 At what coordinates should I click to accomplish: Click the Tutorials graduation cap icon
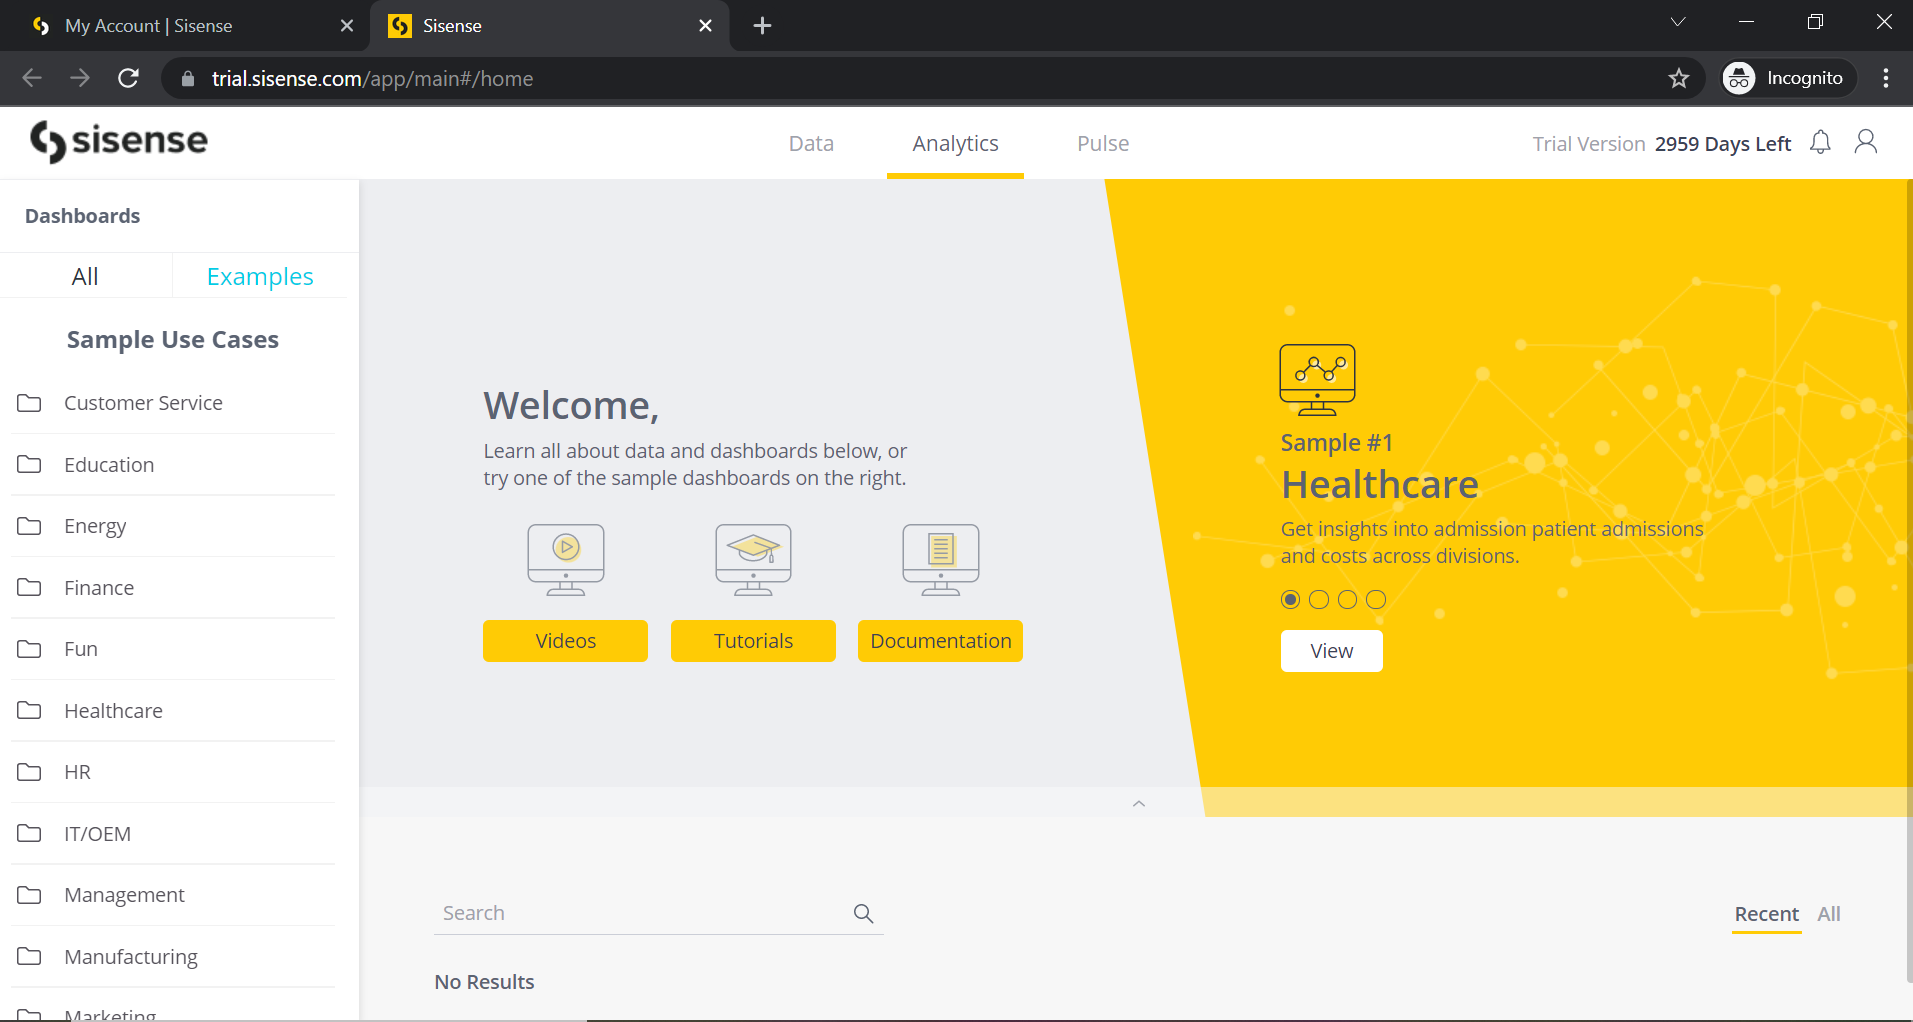[753, 559]
